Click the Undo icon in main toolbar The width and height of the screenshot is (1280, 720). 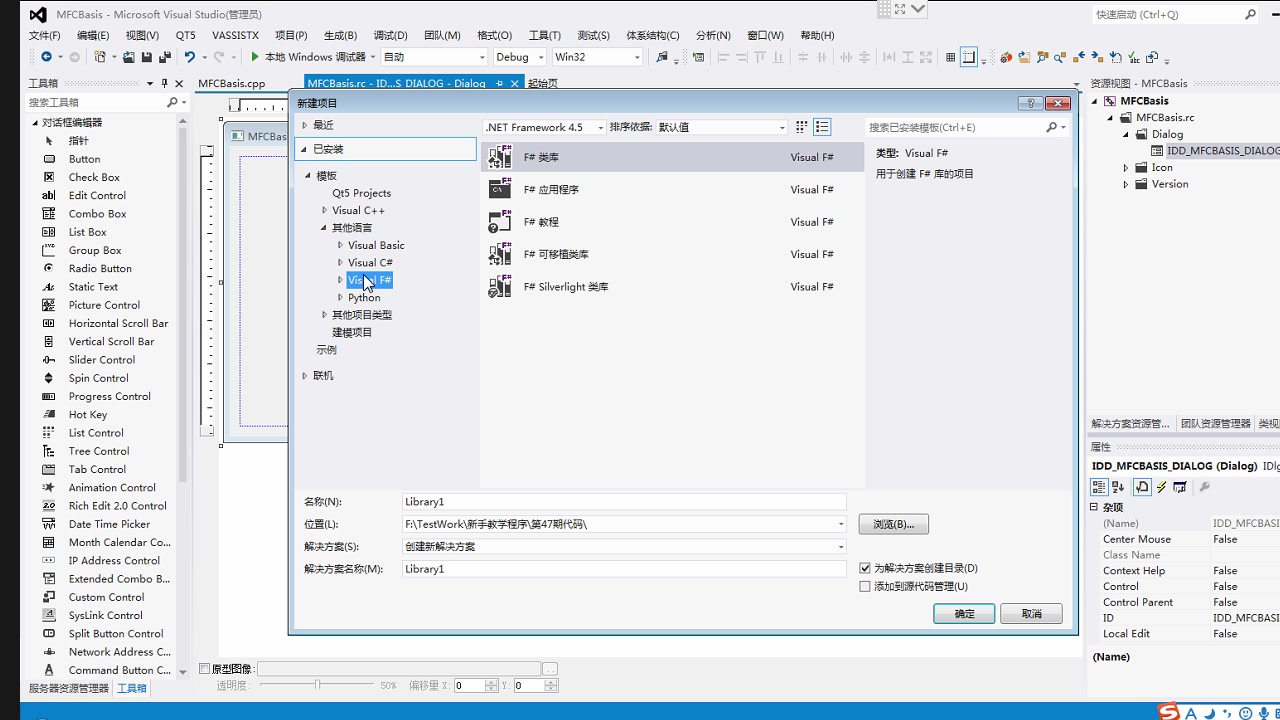tap(190, 57)
